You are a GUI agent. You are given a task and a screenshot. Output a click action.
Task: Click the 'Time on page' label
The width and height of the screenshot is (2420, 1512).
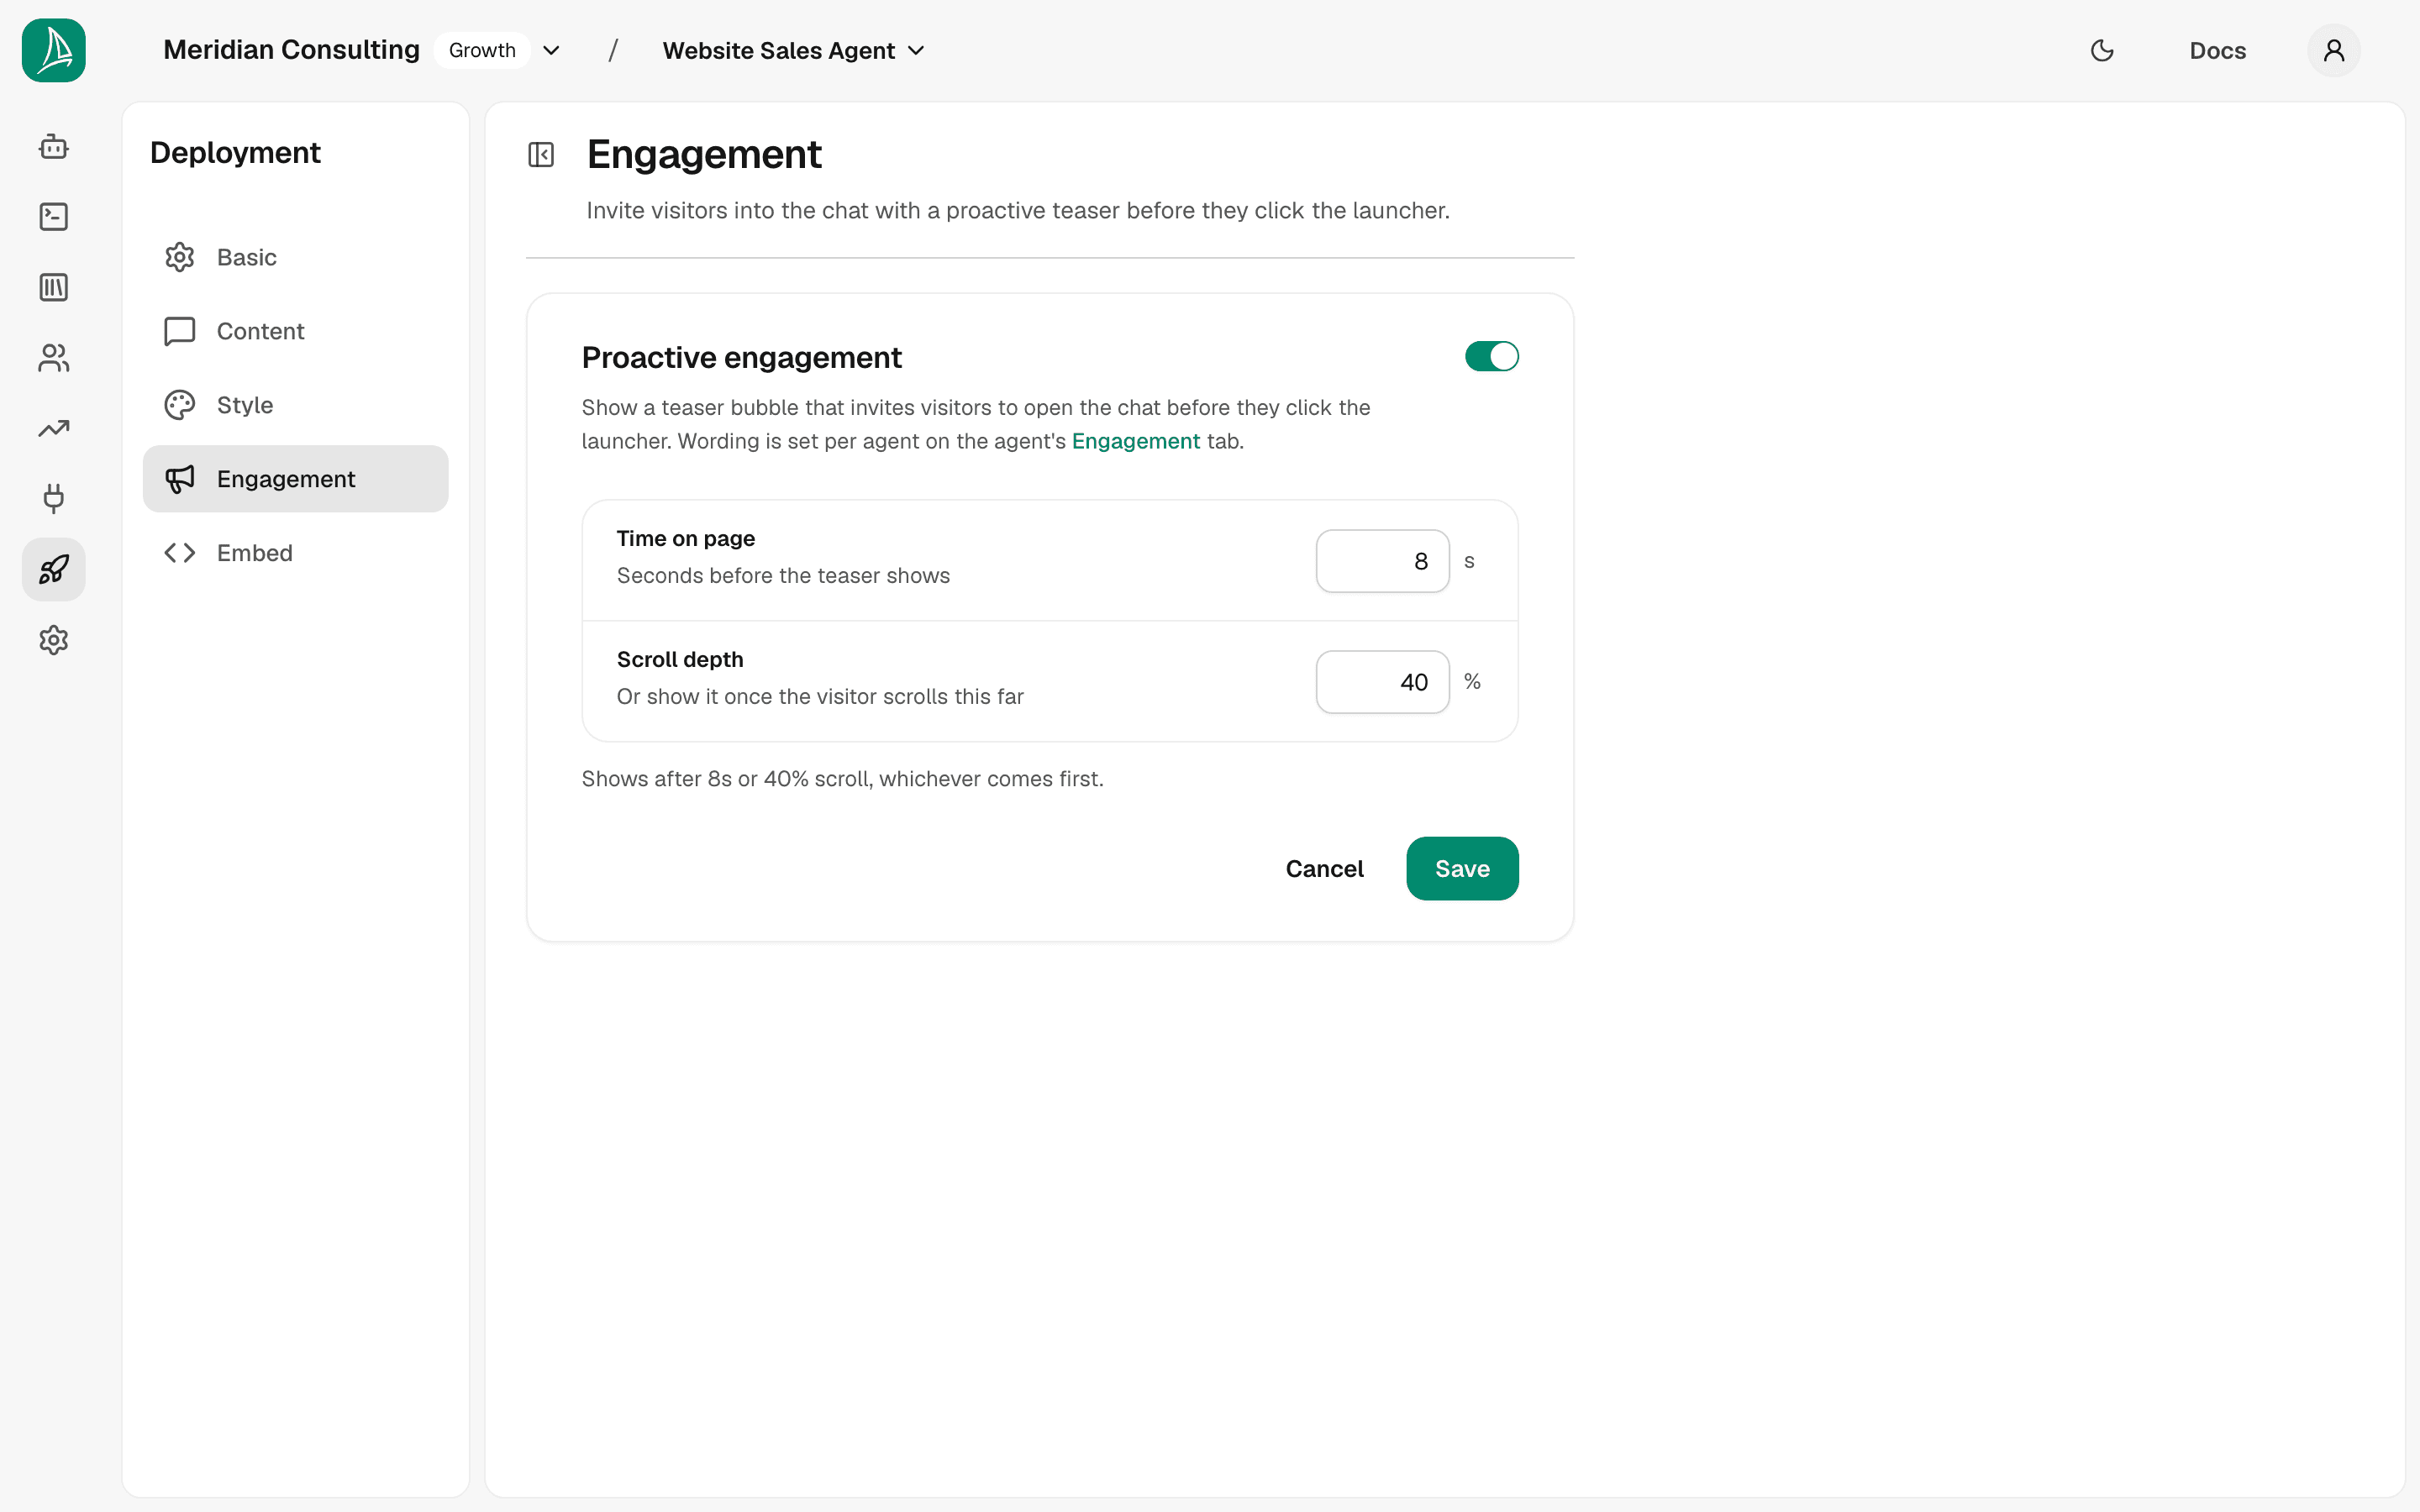[x=686, y=538]
